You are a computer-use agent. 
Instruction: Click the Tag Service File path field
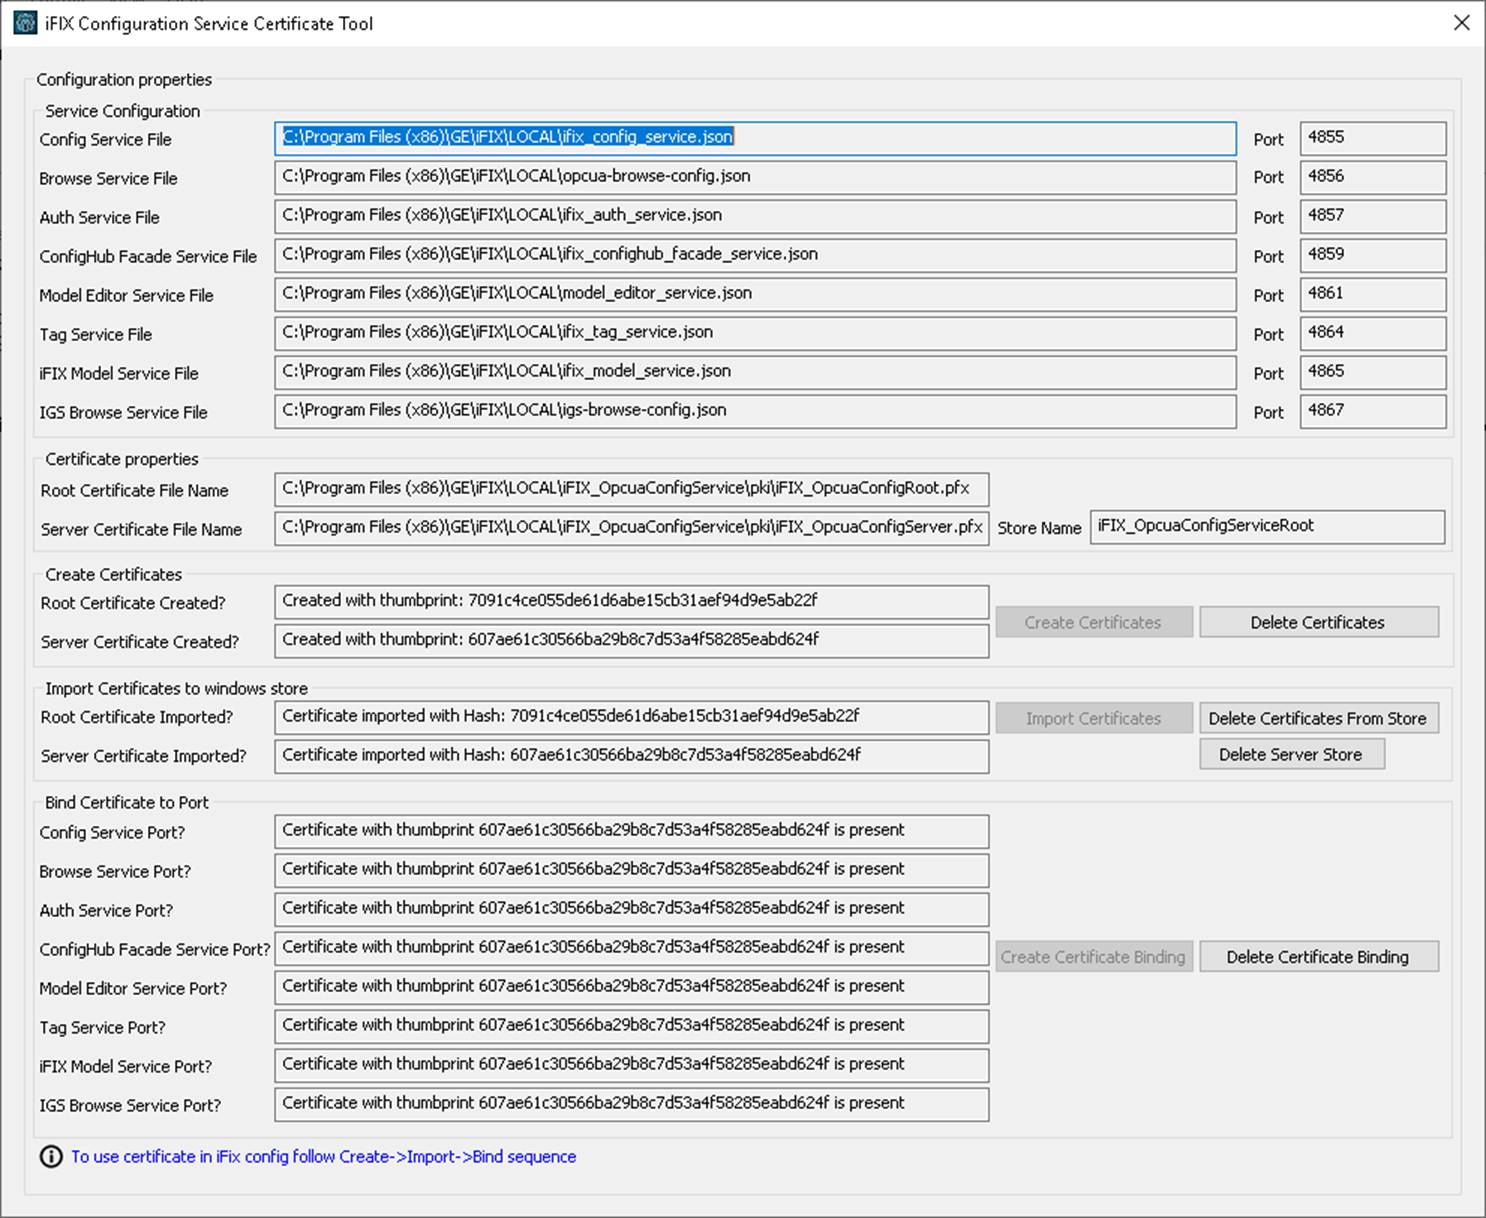[755, 333]
